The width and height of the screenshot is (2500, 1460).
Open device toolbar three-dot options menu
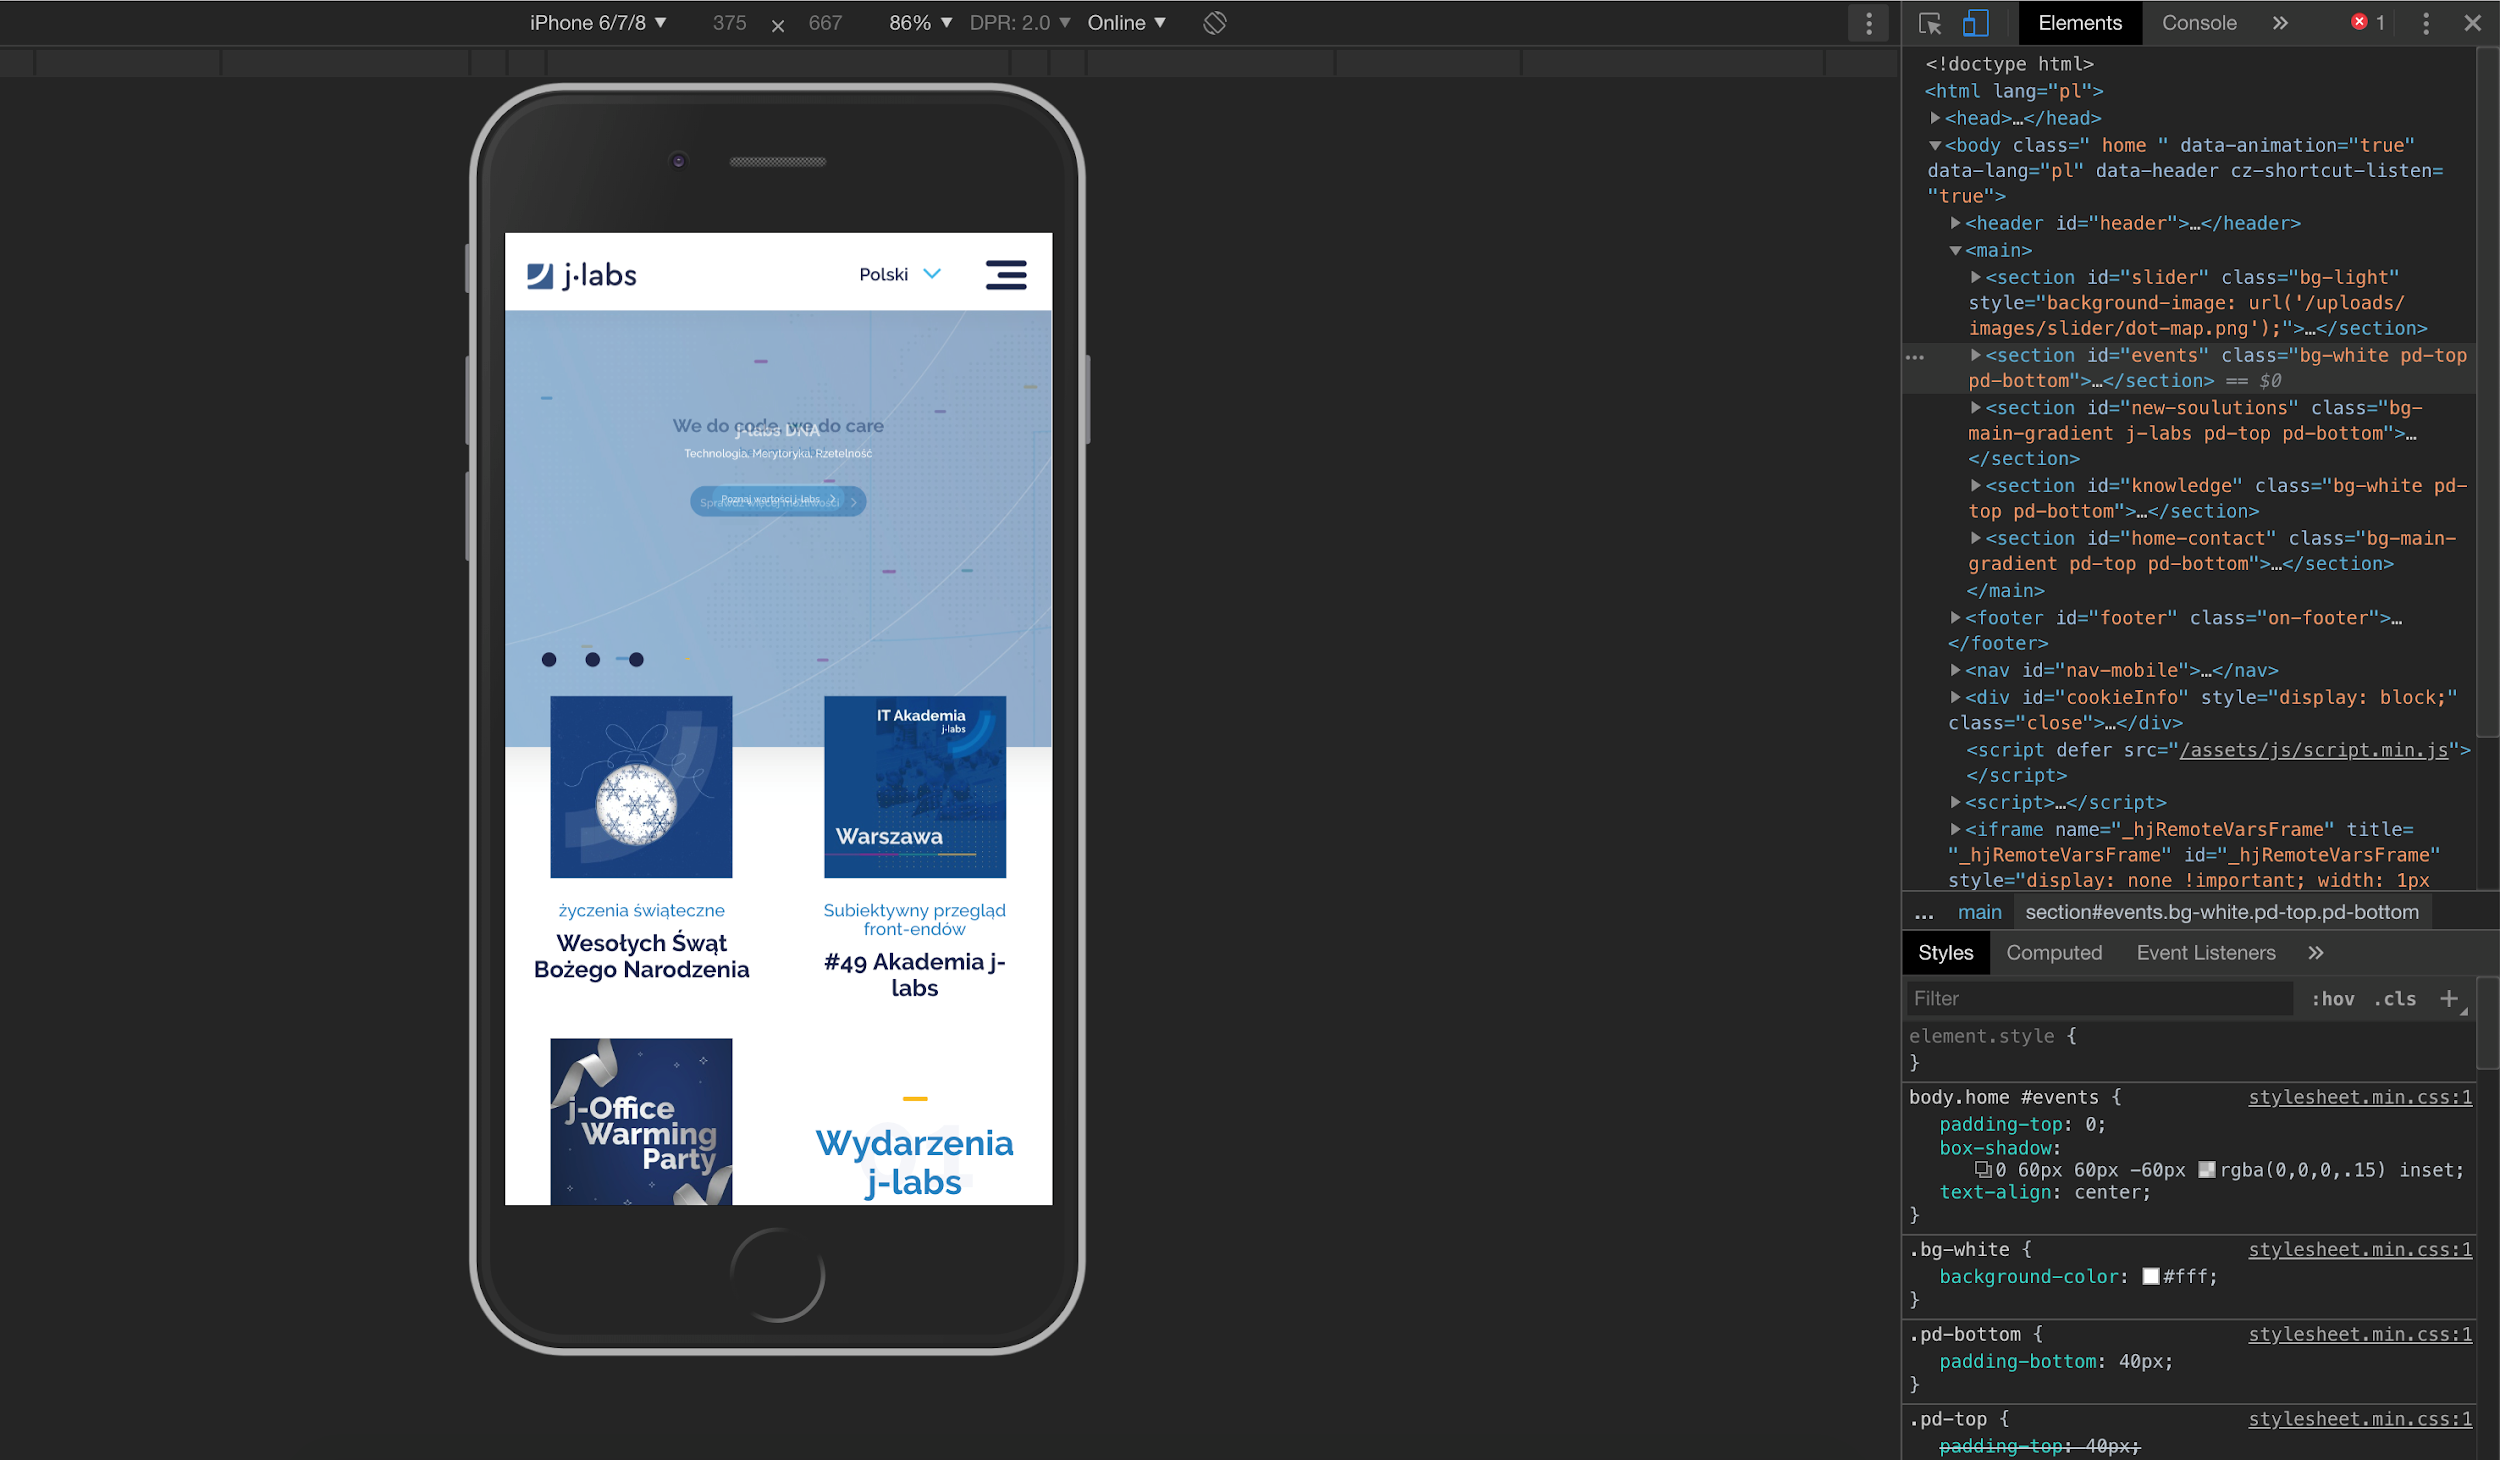1868,23
